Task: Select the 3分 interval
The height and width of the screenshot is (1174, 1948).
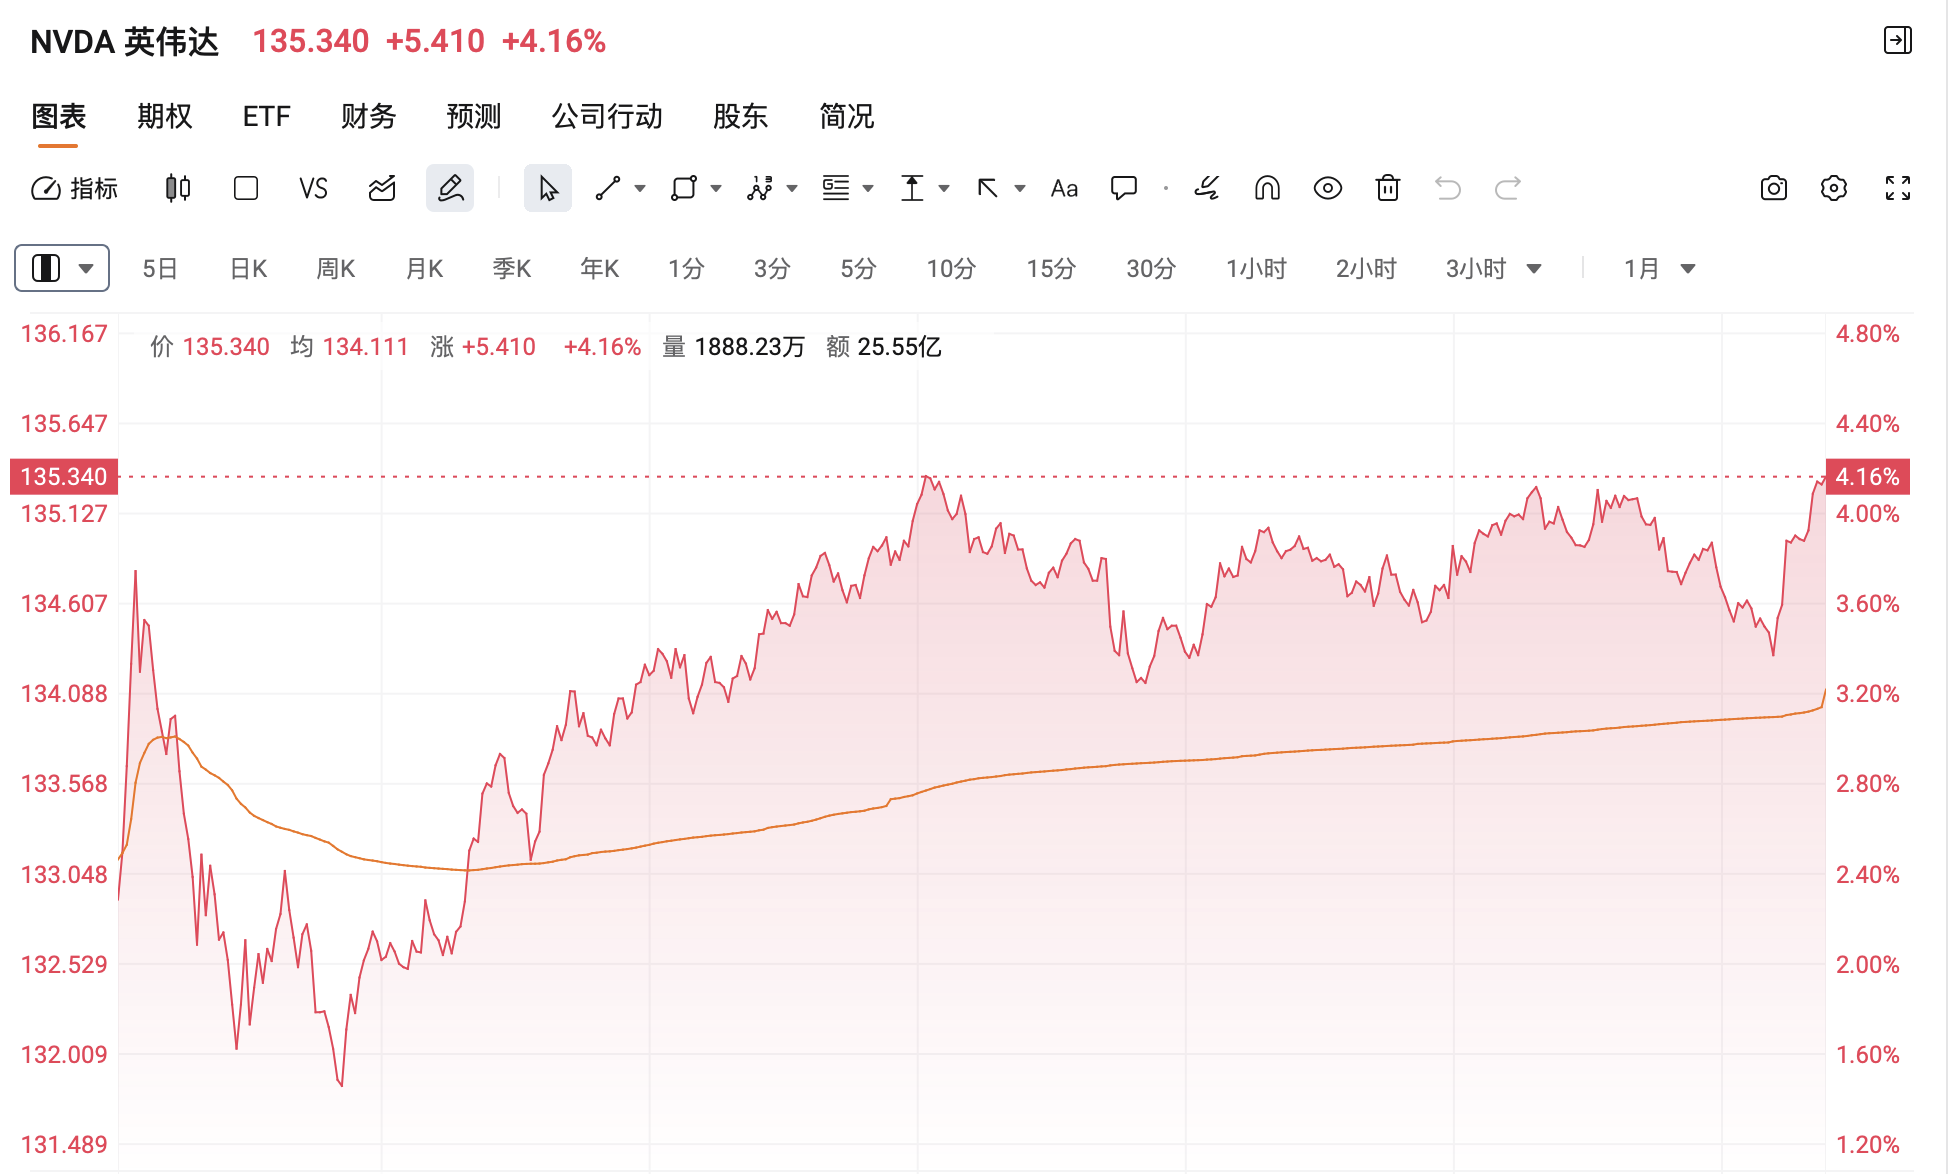Action: 773,268
